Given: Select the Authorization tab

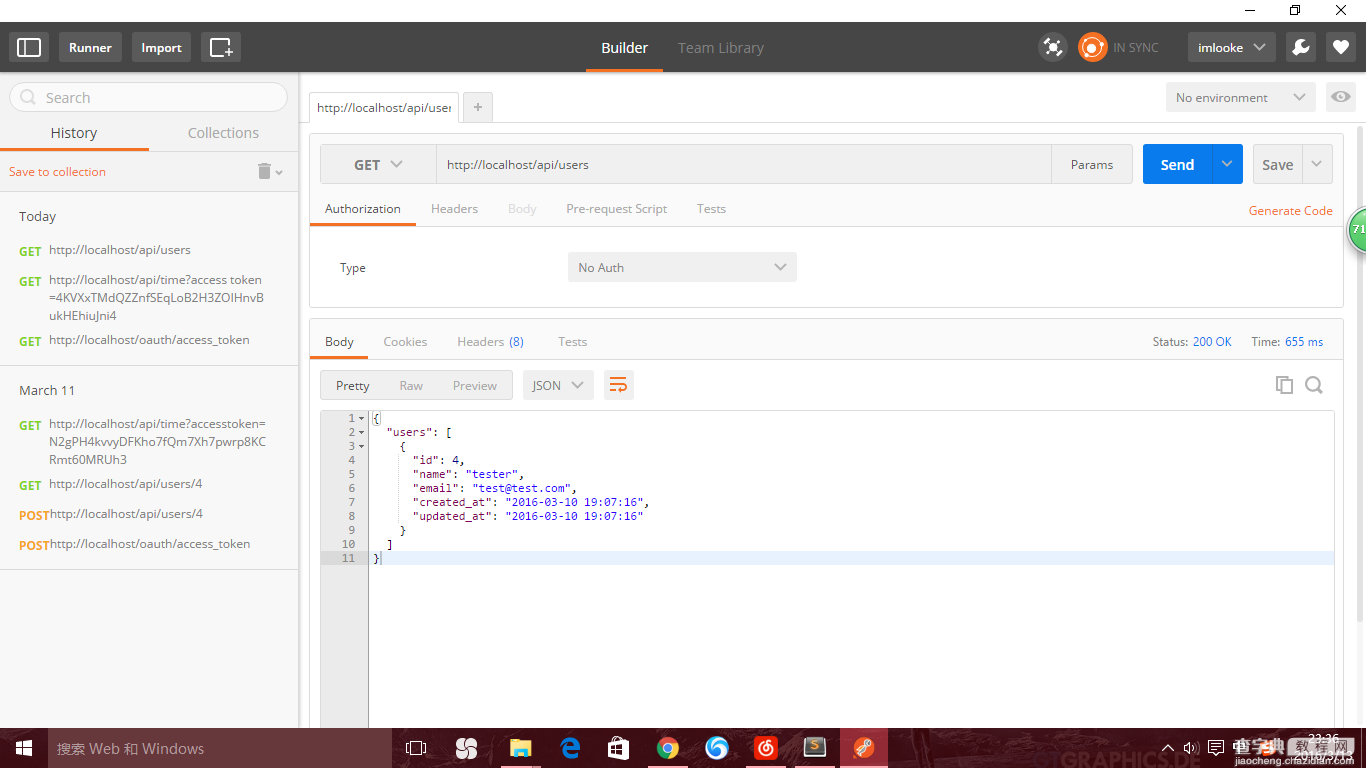Looking at the screenshot, I should click(362, 208).
